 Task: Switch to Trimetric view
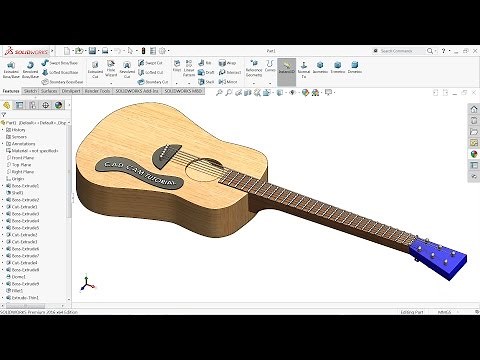[337, 67]
